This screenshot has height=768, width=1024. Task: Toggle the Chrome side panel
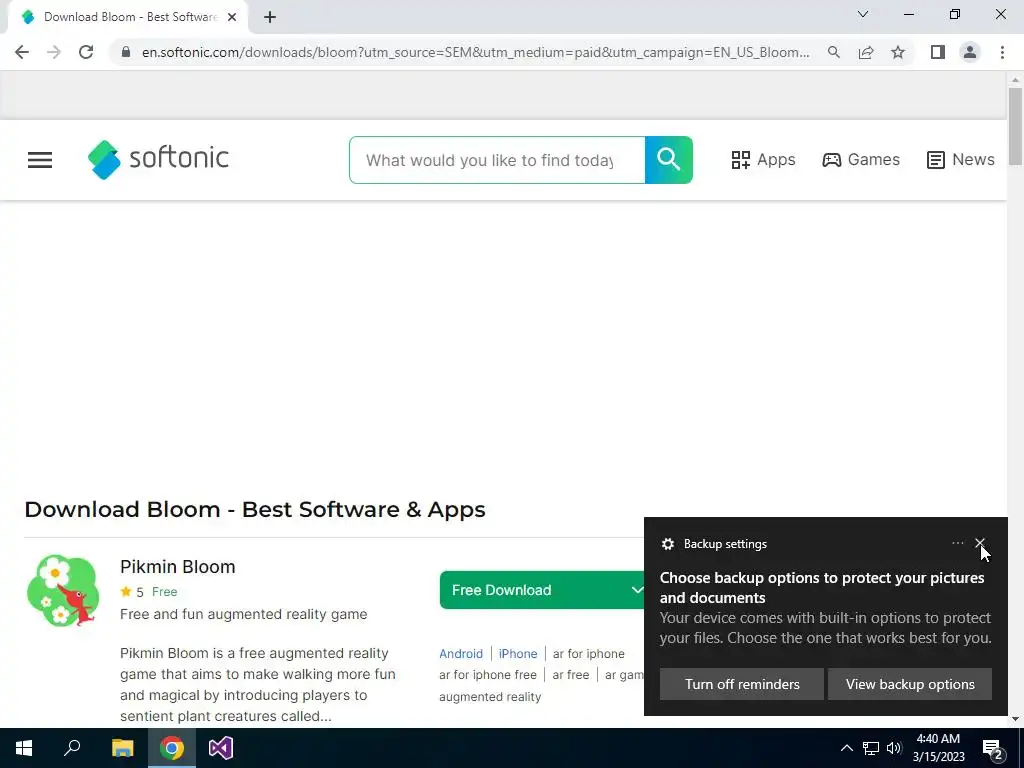(x=938, y=52)
